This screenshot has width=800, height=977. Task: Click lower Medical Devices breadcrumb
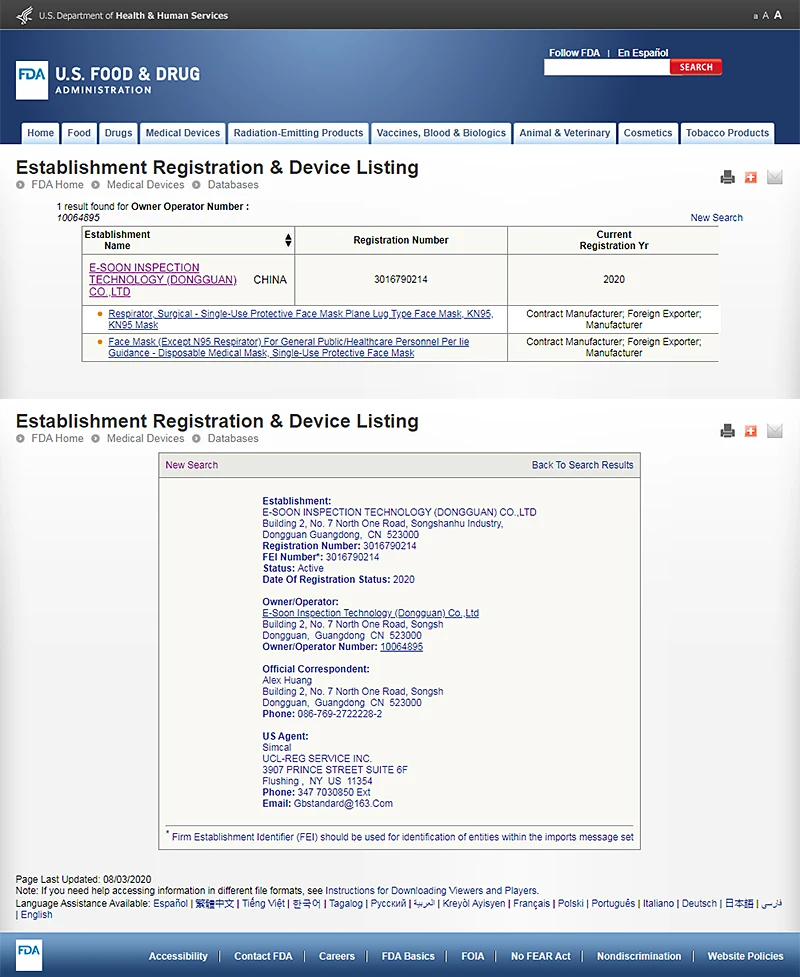click(x=146, y=438)
